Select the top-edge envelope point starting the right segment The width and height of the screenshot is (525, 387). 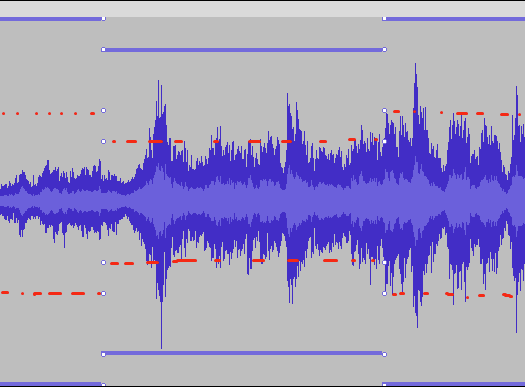384,19
